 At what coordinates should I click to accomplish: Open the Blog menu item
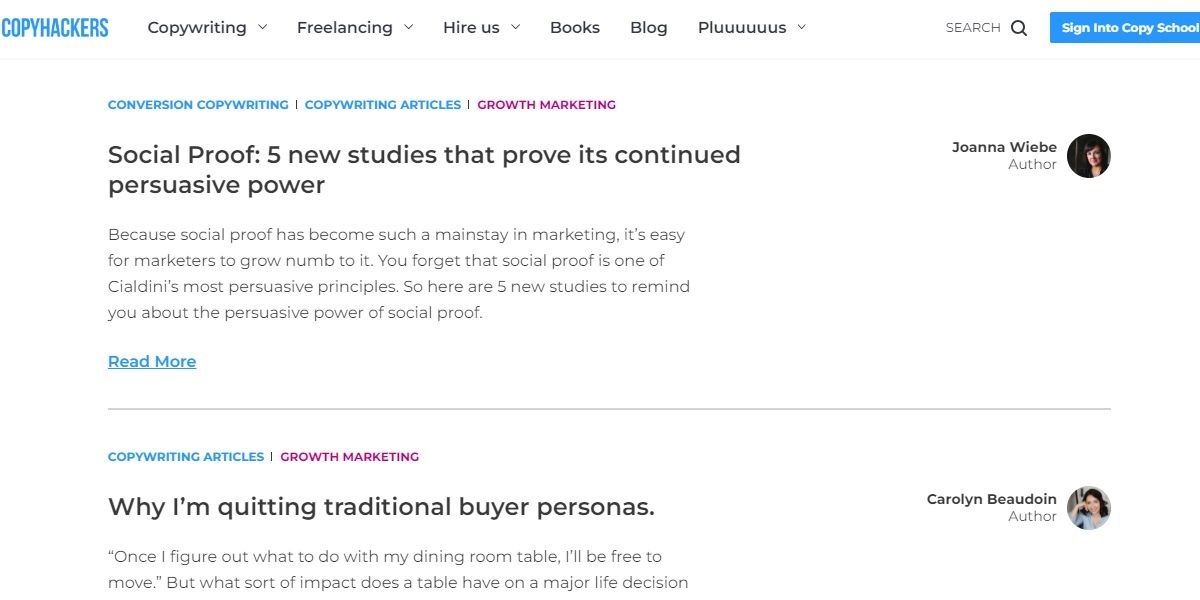(648, 28)
